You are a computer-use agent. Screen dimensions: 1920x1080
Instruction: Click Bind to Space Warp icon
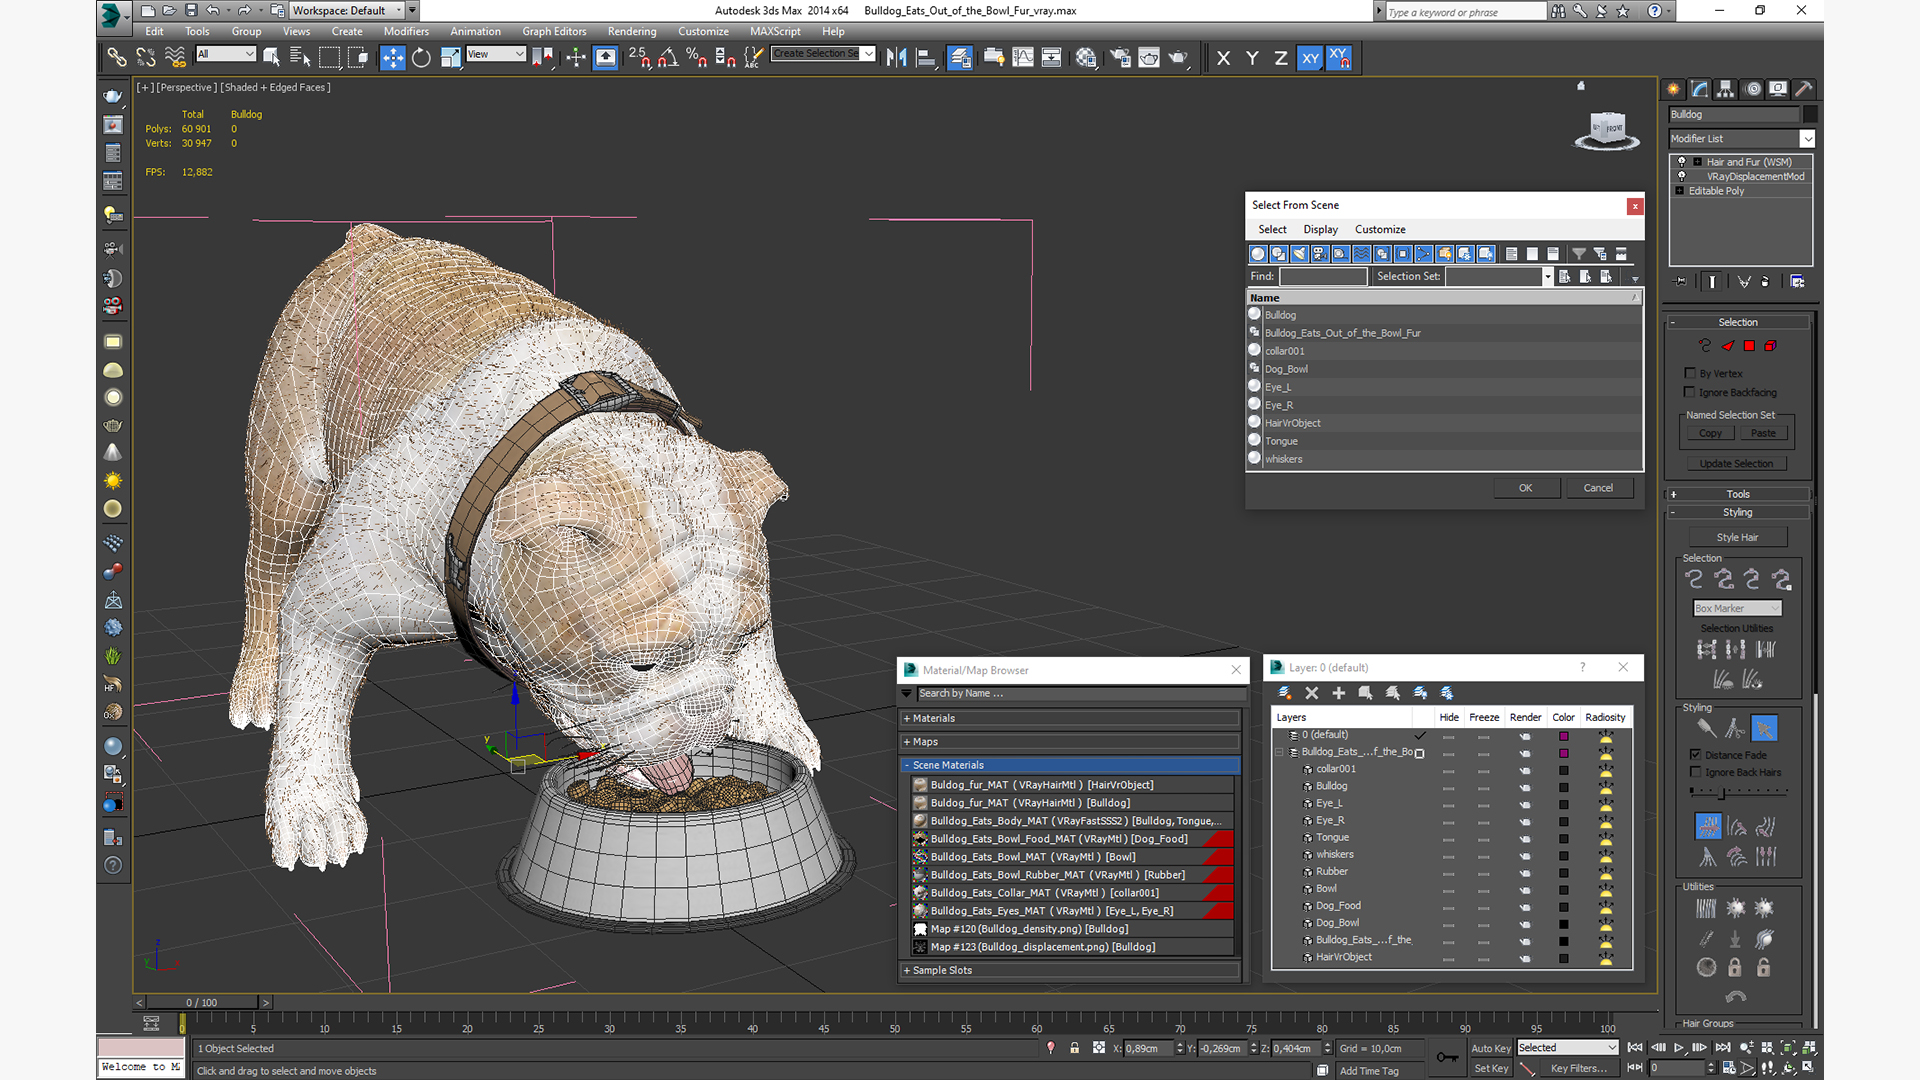[x=175, y=58]
